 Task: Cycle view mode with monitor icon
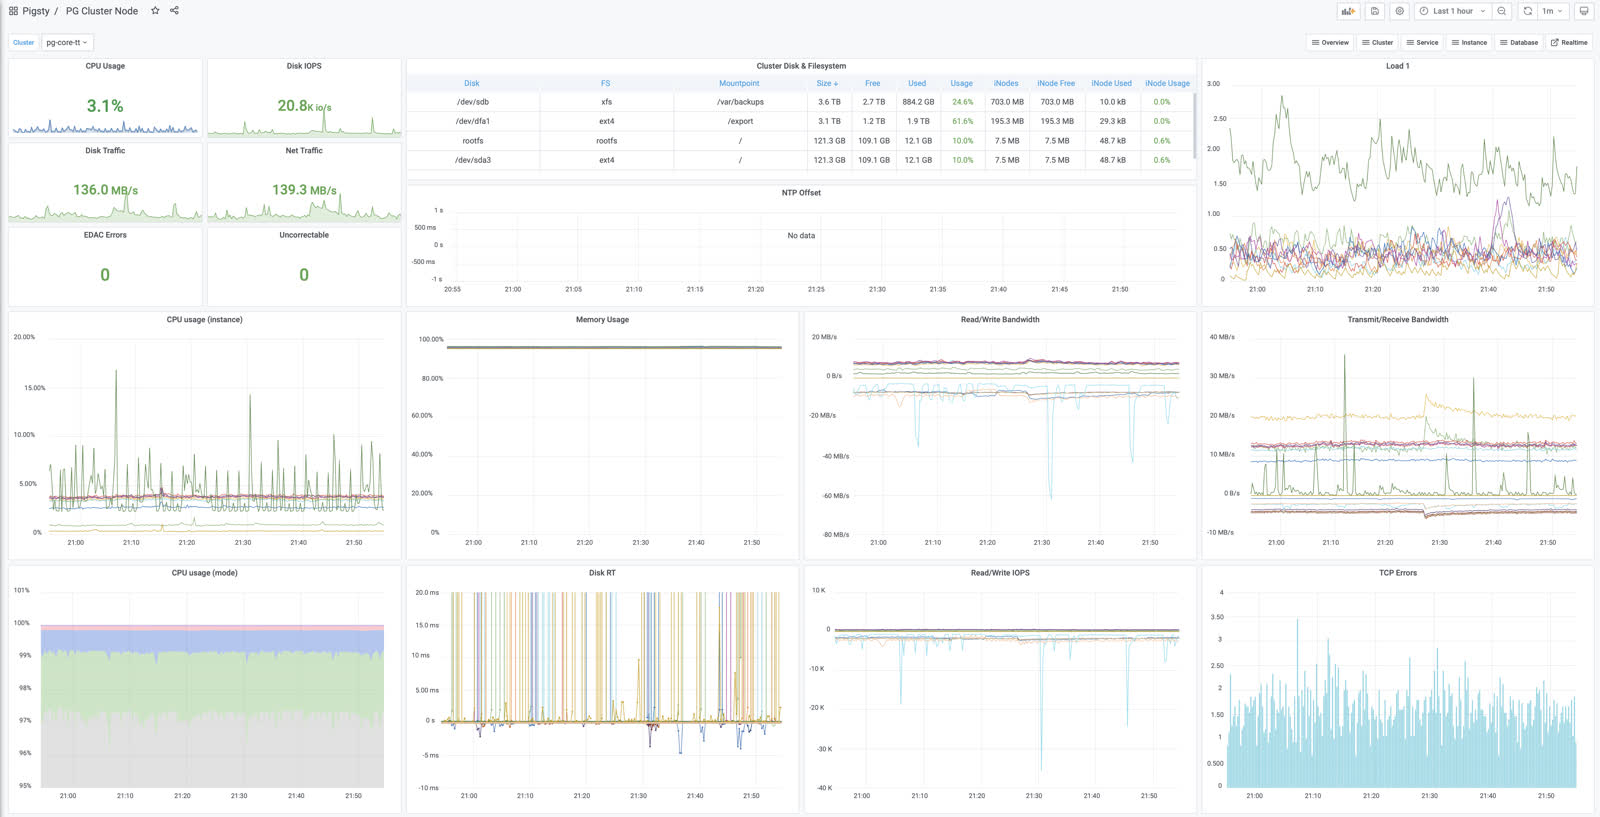click(1584, 11)
